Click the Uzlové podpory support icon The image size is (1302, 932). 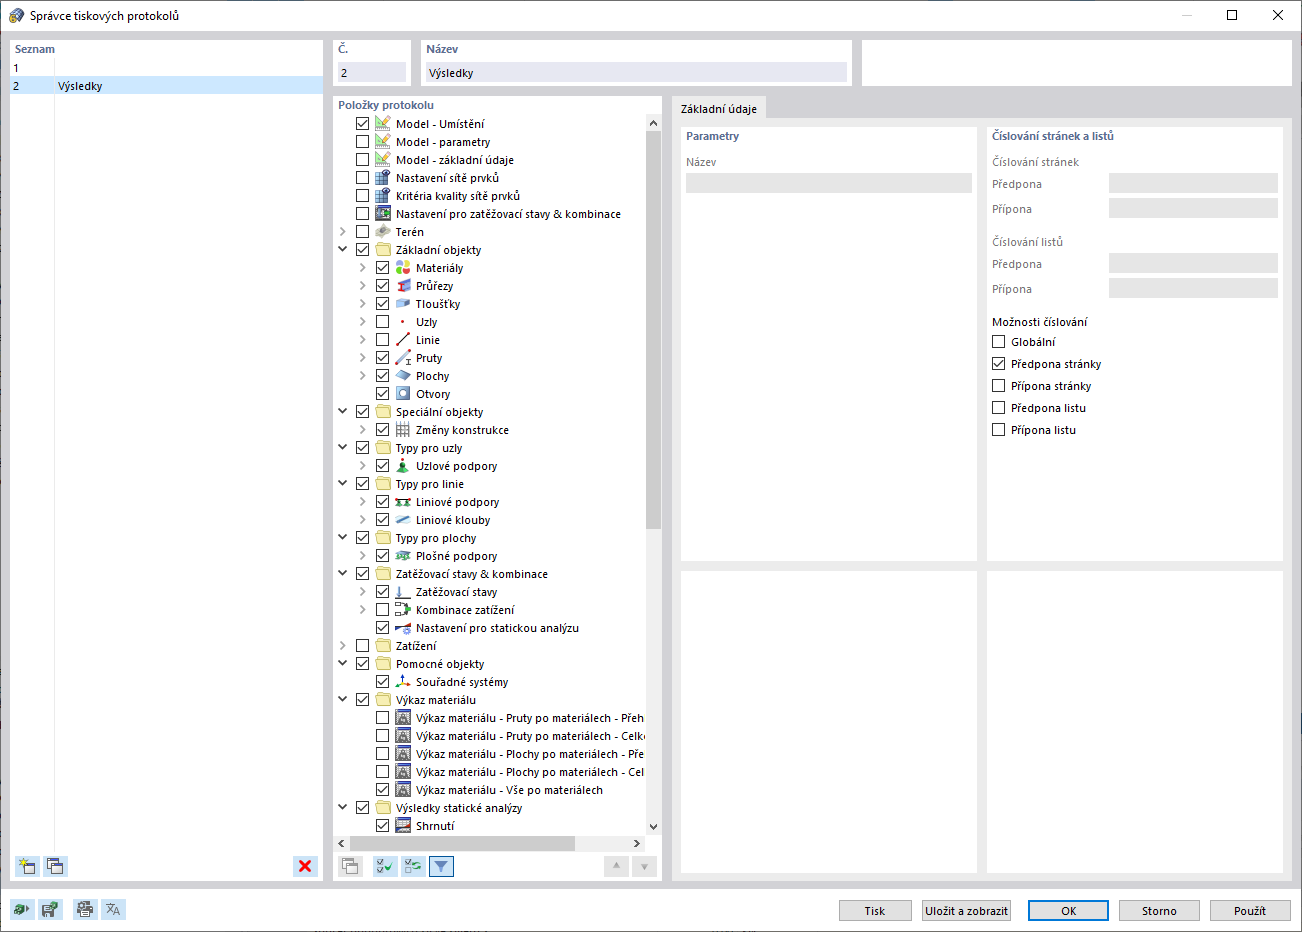tap(403, 466)
